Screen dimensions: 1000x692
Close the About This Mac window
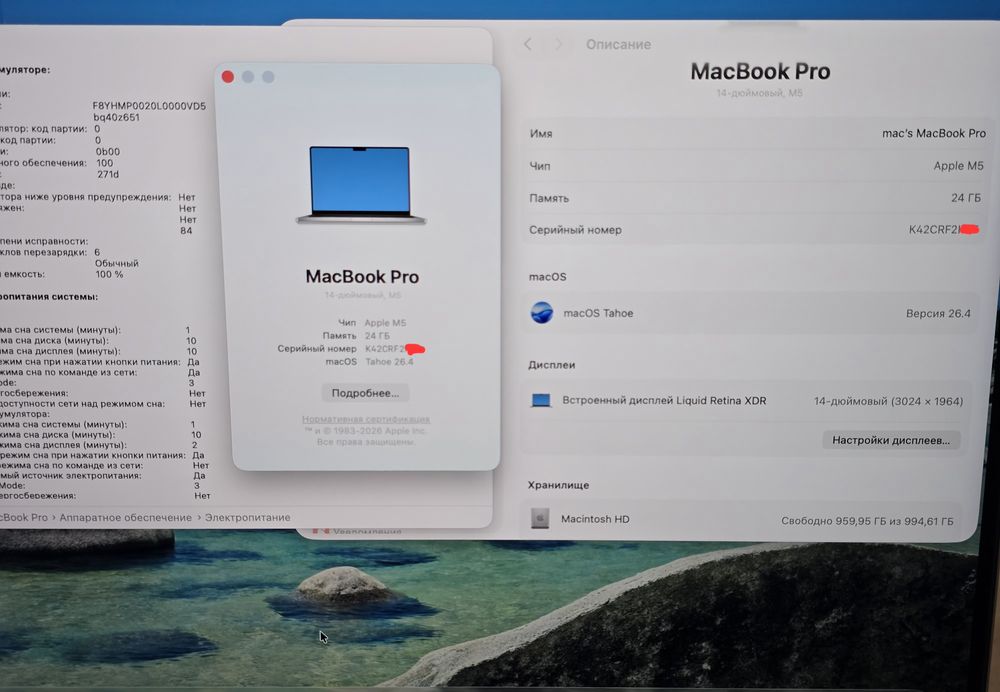point(228,77)
